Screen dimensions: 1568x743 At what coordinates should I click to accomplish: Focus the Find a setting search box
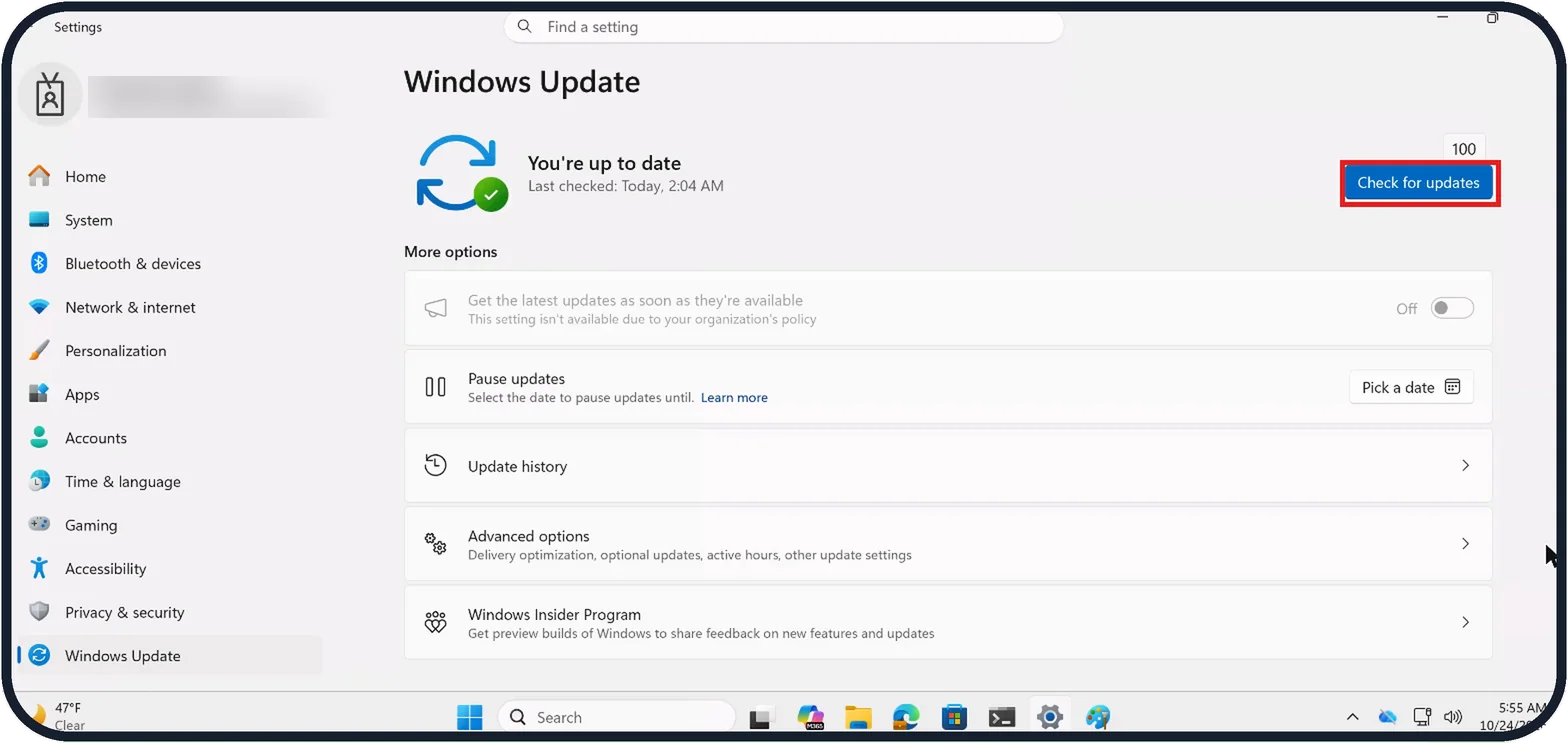click(783, 27)
